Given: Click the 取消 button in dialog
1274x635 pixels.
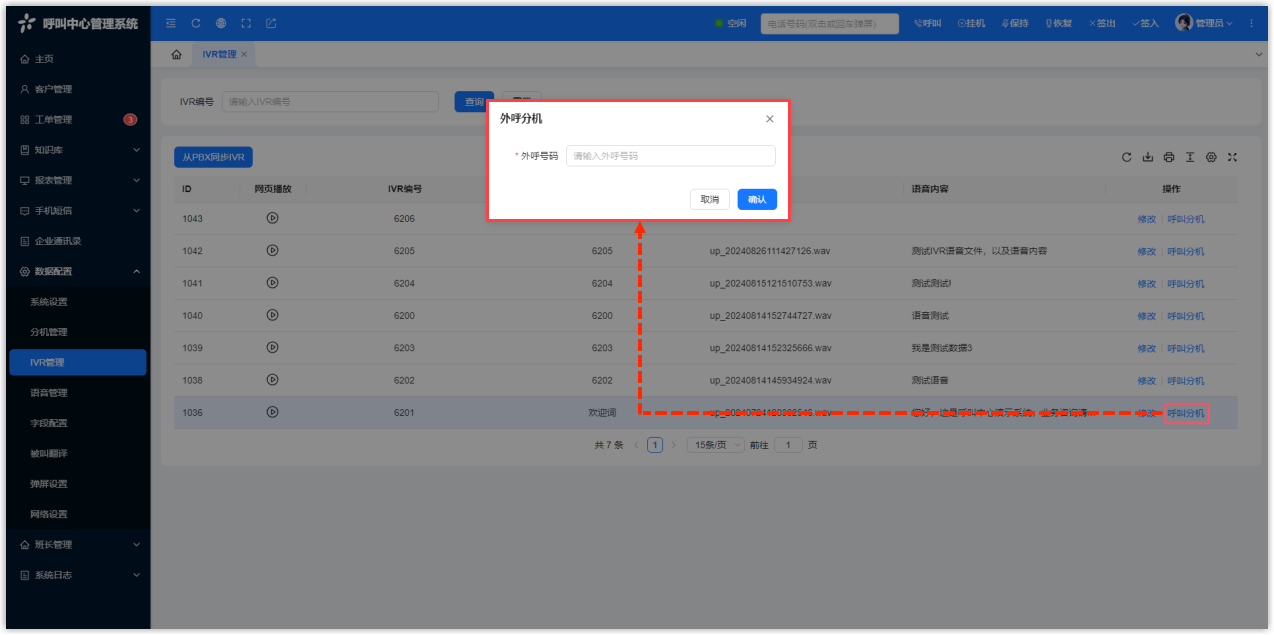Looking at the screenshot, I should point(709,200).
